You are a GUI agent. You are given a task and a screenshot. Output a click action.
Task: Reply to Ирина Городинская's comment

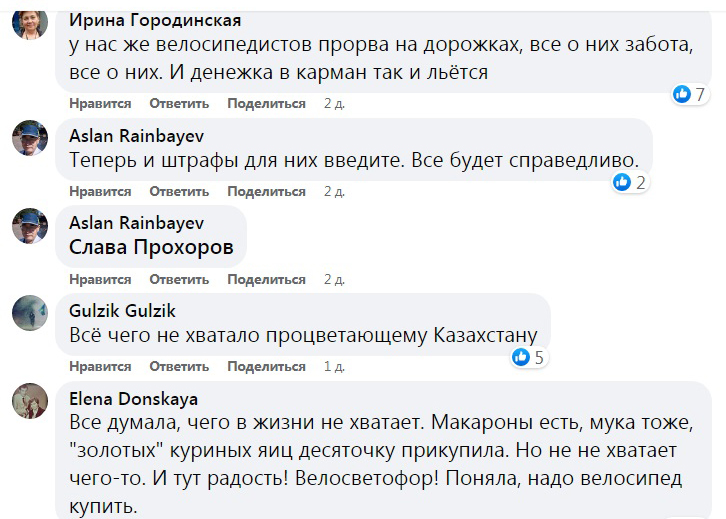pyautogui.click(x=179, y=103)
